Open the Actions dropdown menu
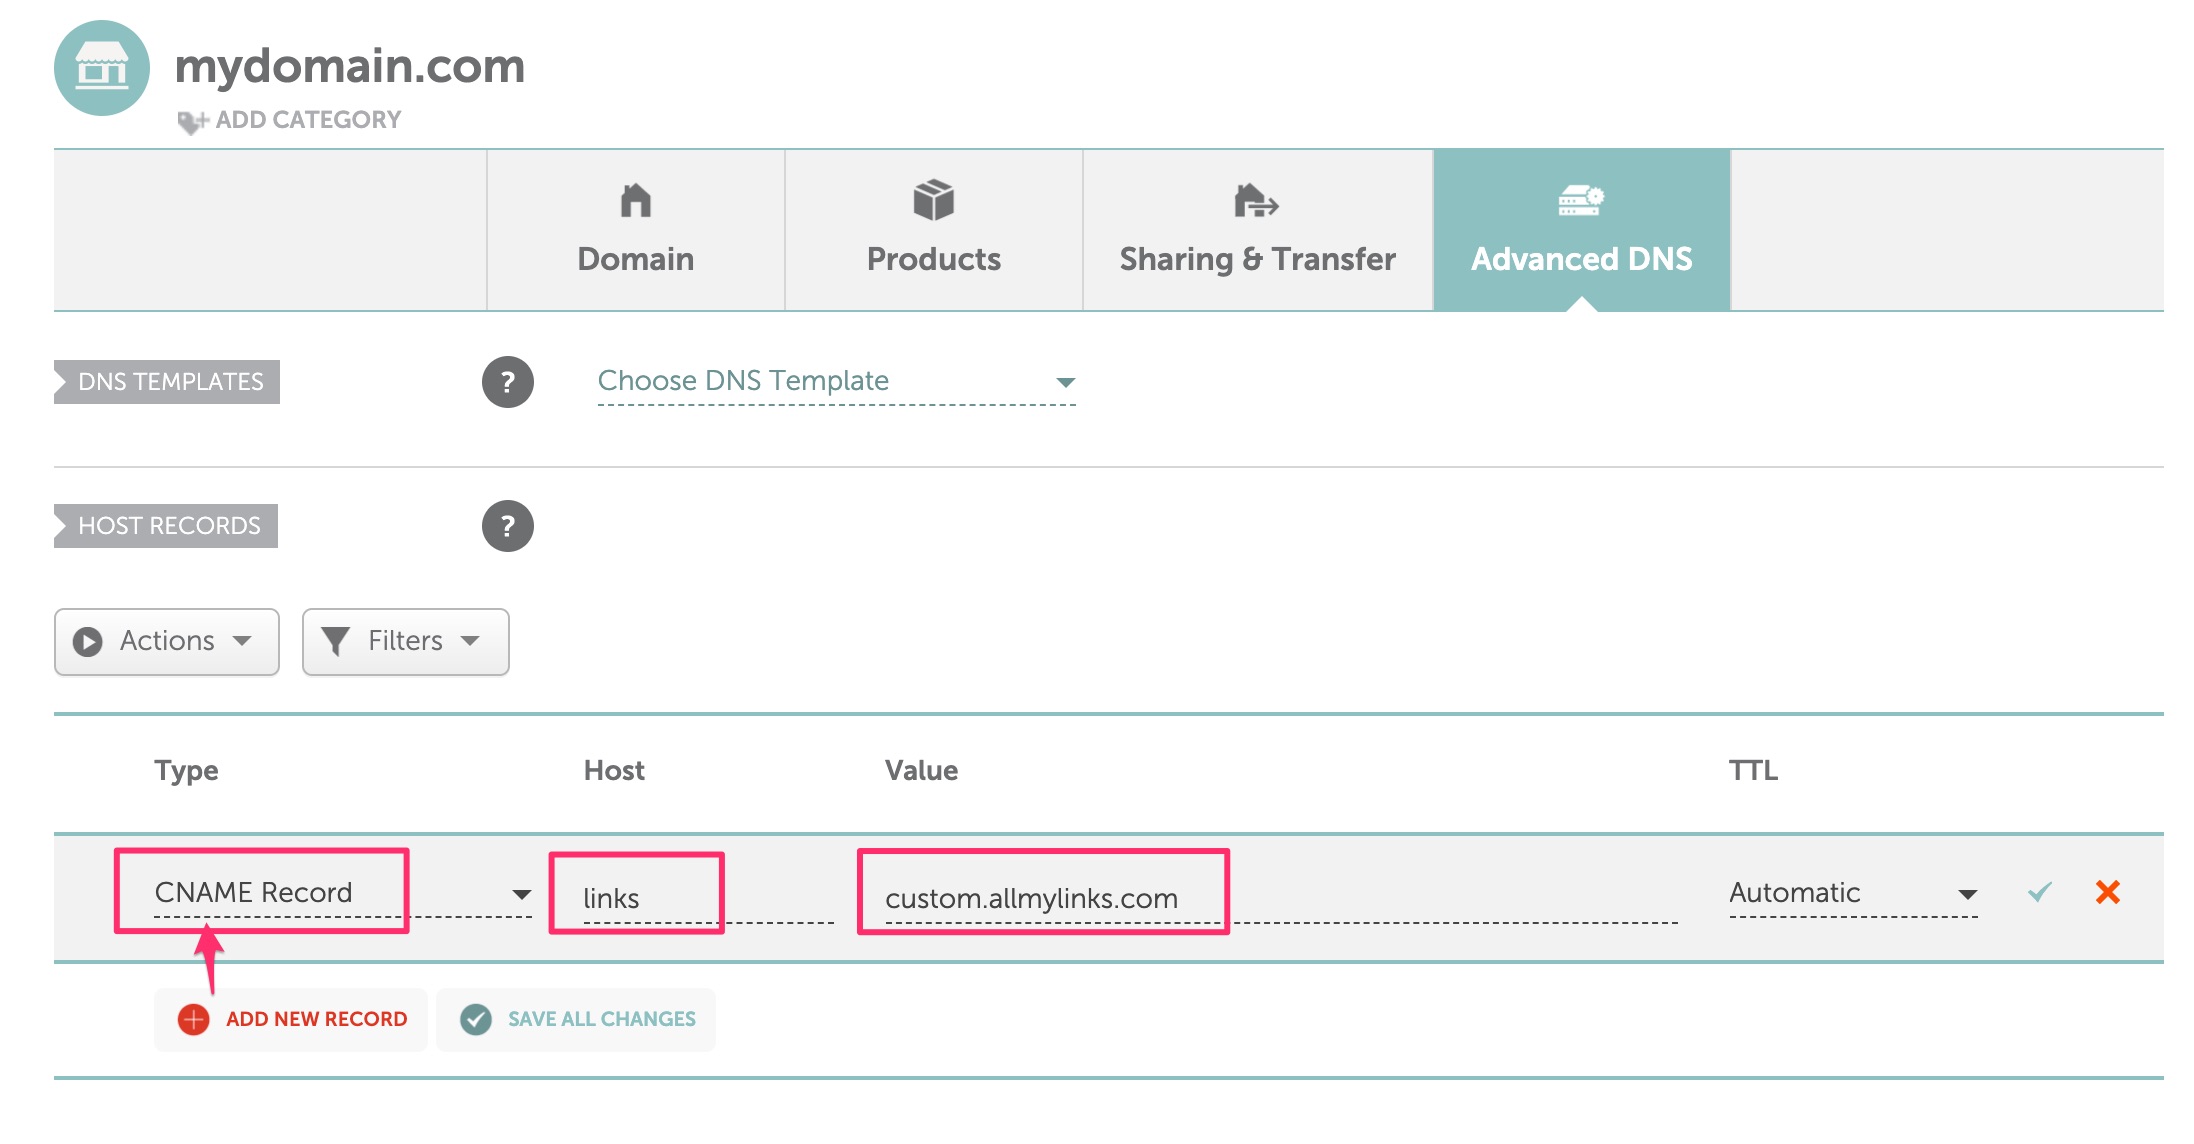The width and height of the screenshot is (2194, 1144). click(x=167, y=642)
